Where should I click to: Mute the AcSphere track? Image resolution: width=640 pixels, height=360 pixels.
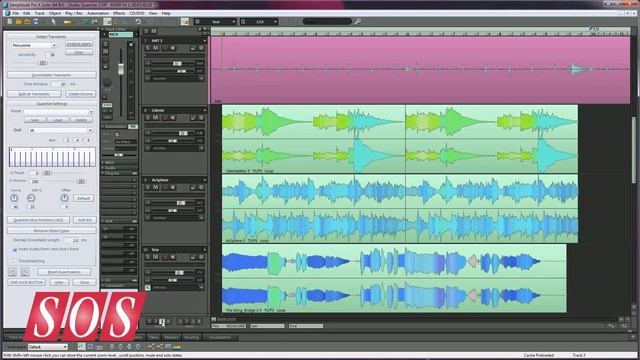pyautogui.click(x=155, y=187)
